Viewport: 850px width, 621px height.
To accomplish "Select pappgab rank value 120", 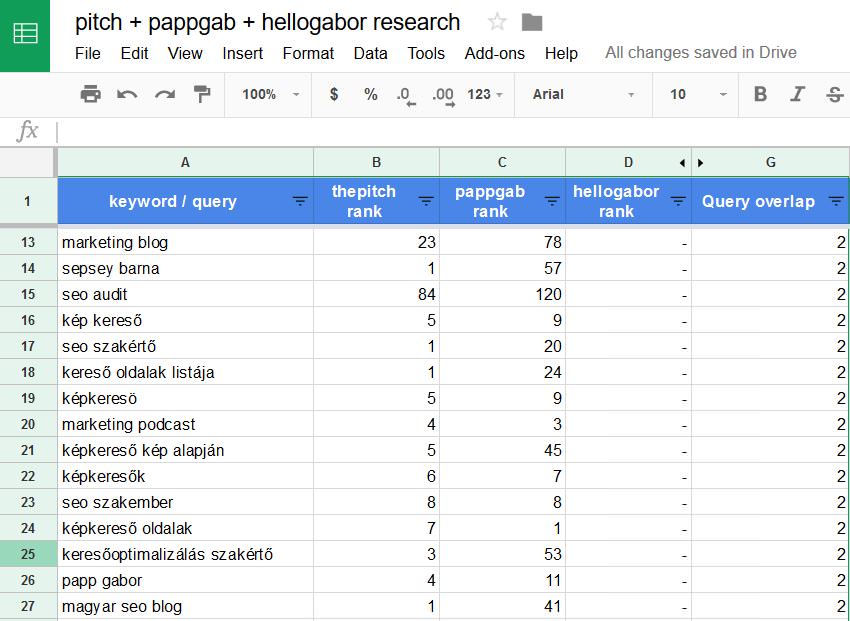I will click(x=502, y=294).
